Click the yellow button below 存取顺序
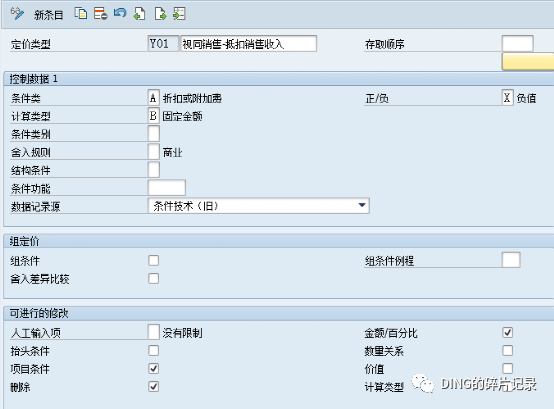Screen dimensions: 554x409 [x=528, y=61]
